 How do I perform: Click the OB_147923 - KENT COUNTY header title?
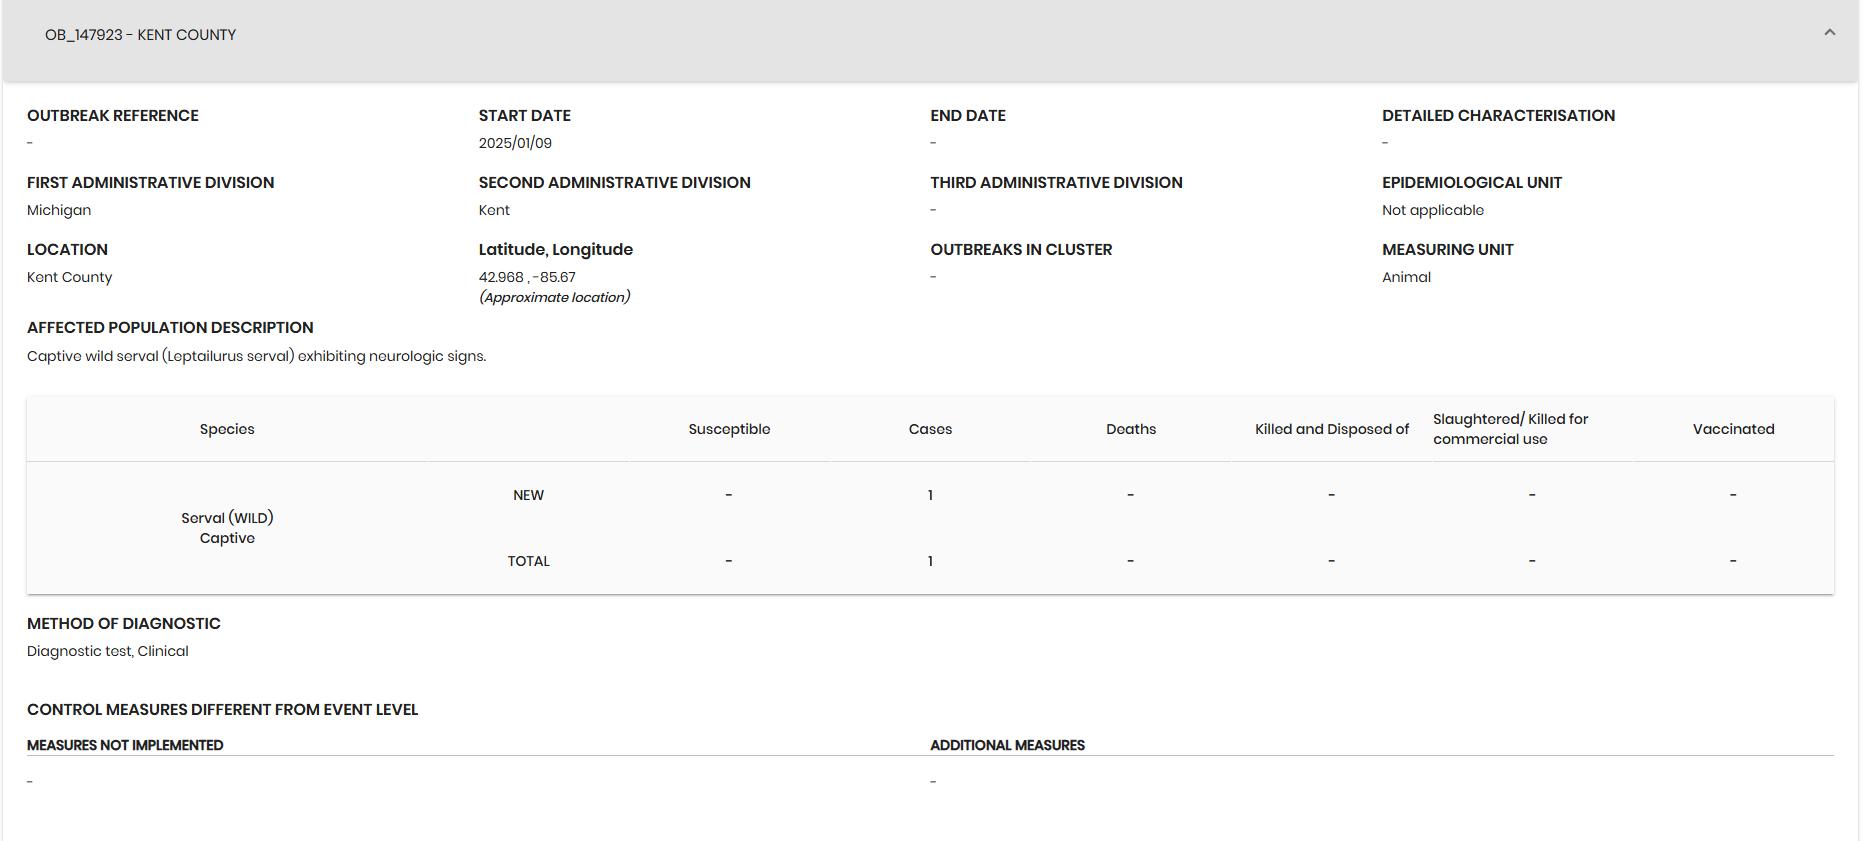click(140, 35)
